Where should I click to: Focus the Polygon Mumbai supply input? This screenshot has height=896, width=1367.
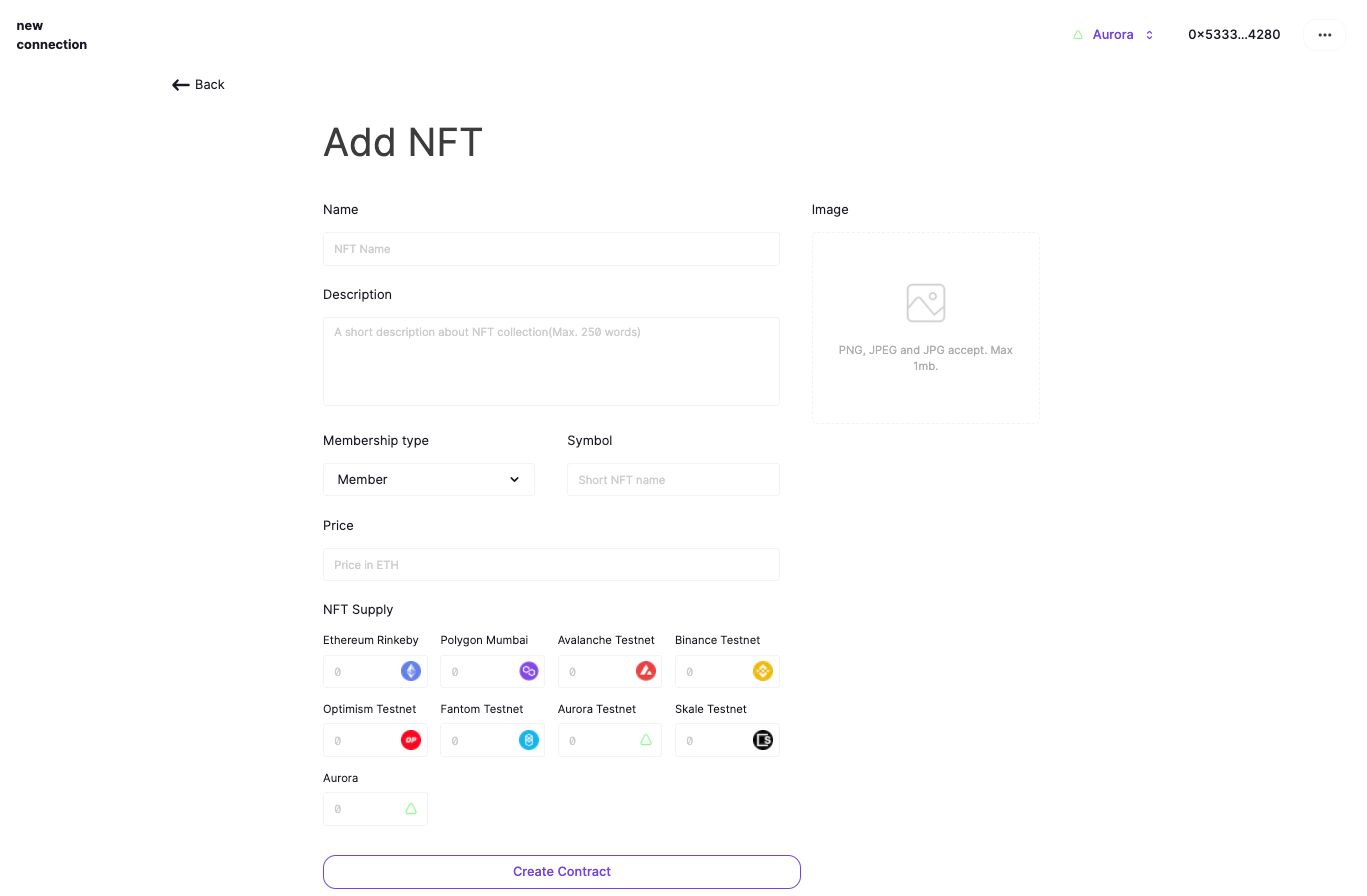492,671
